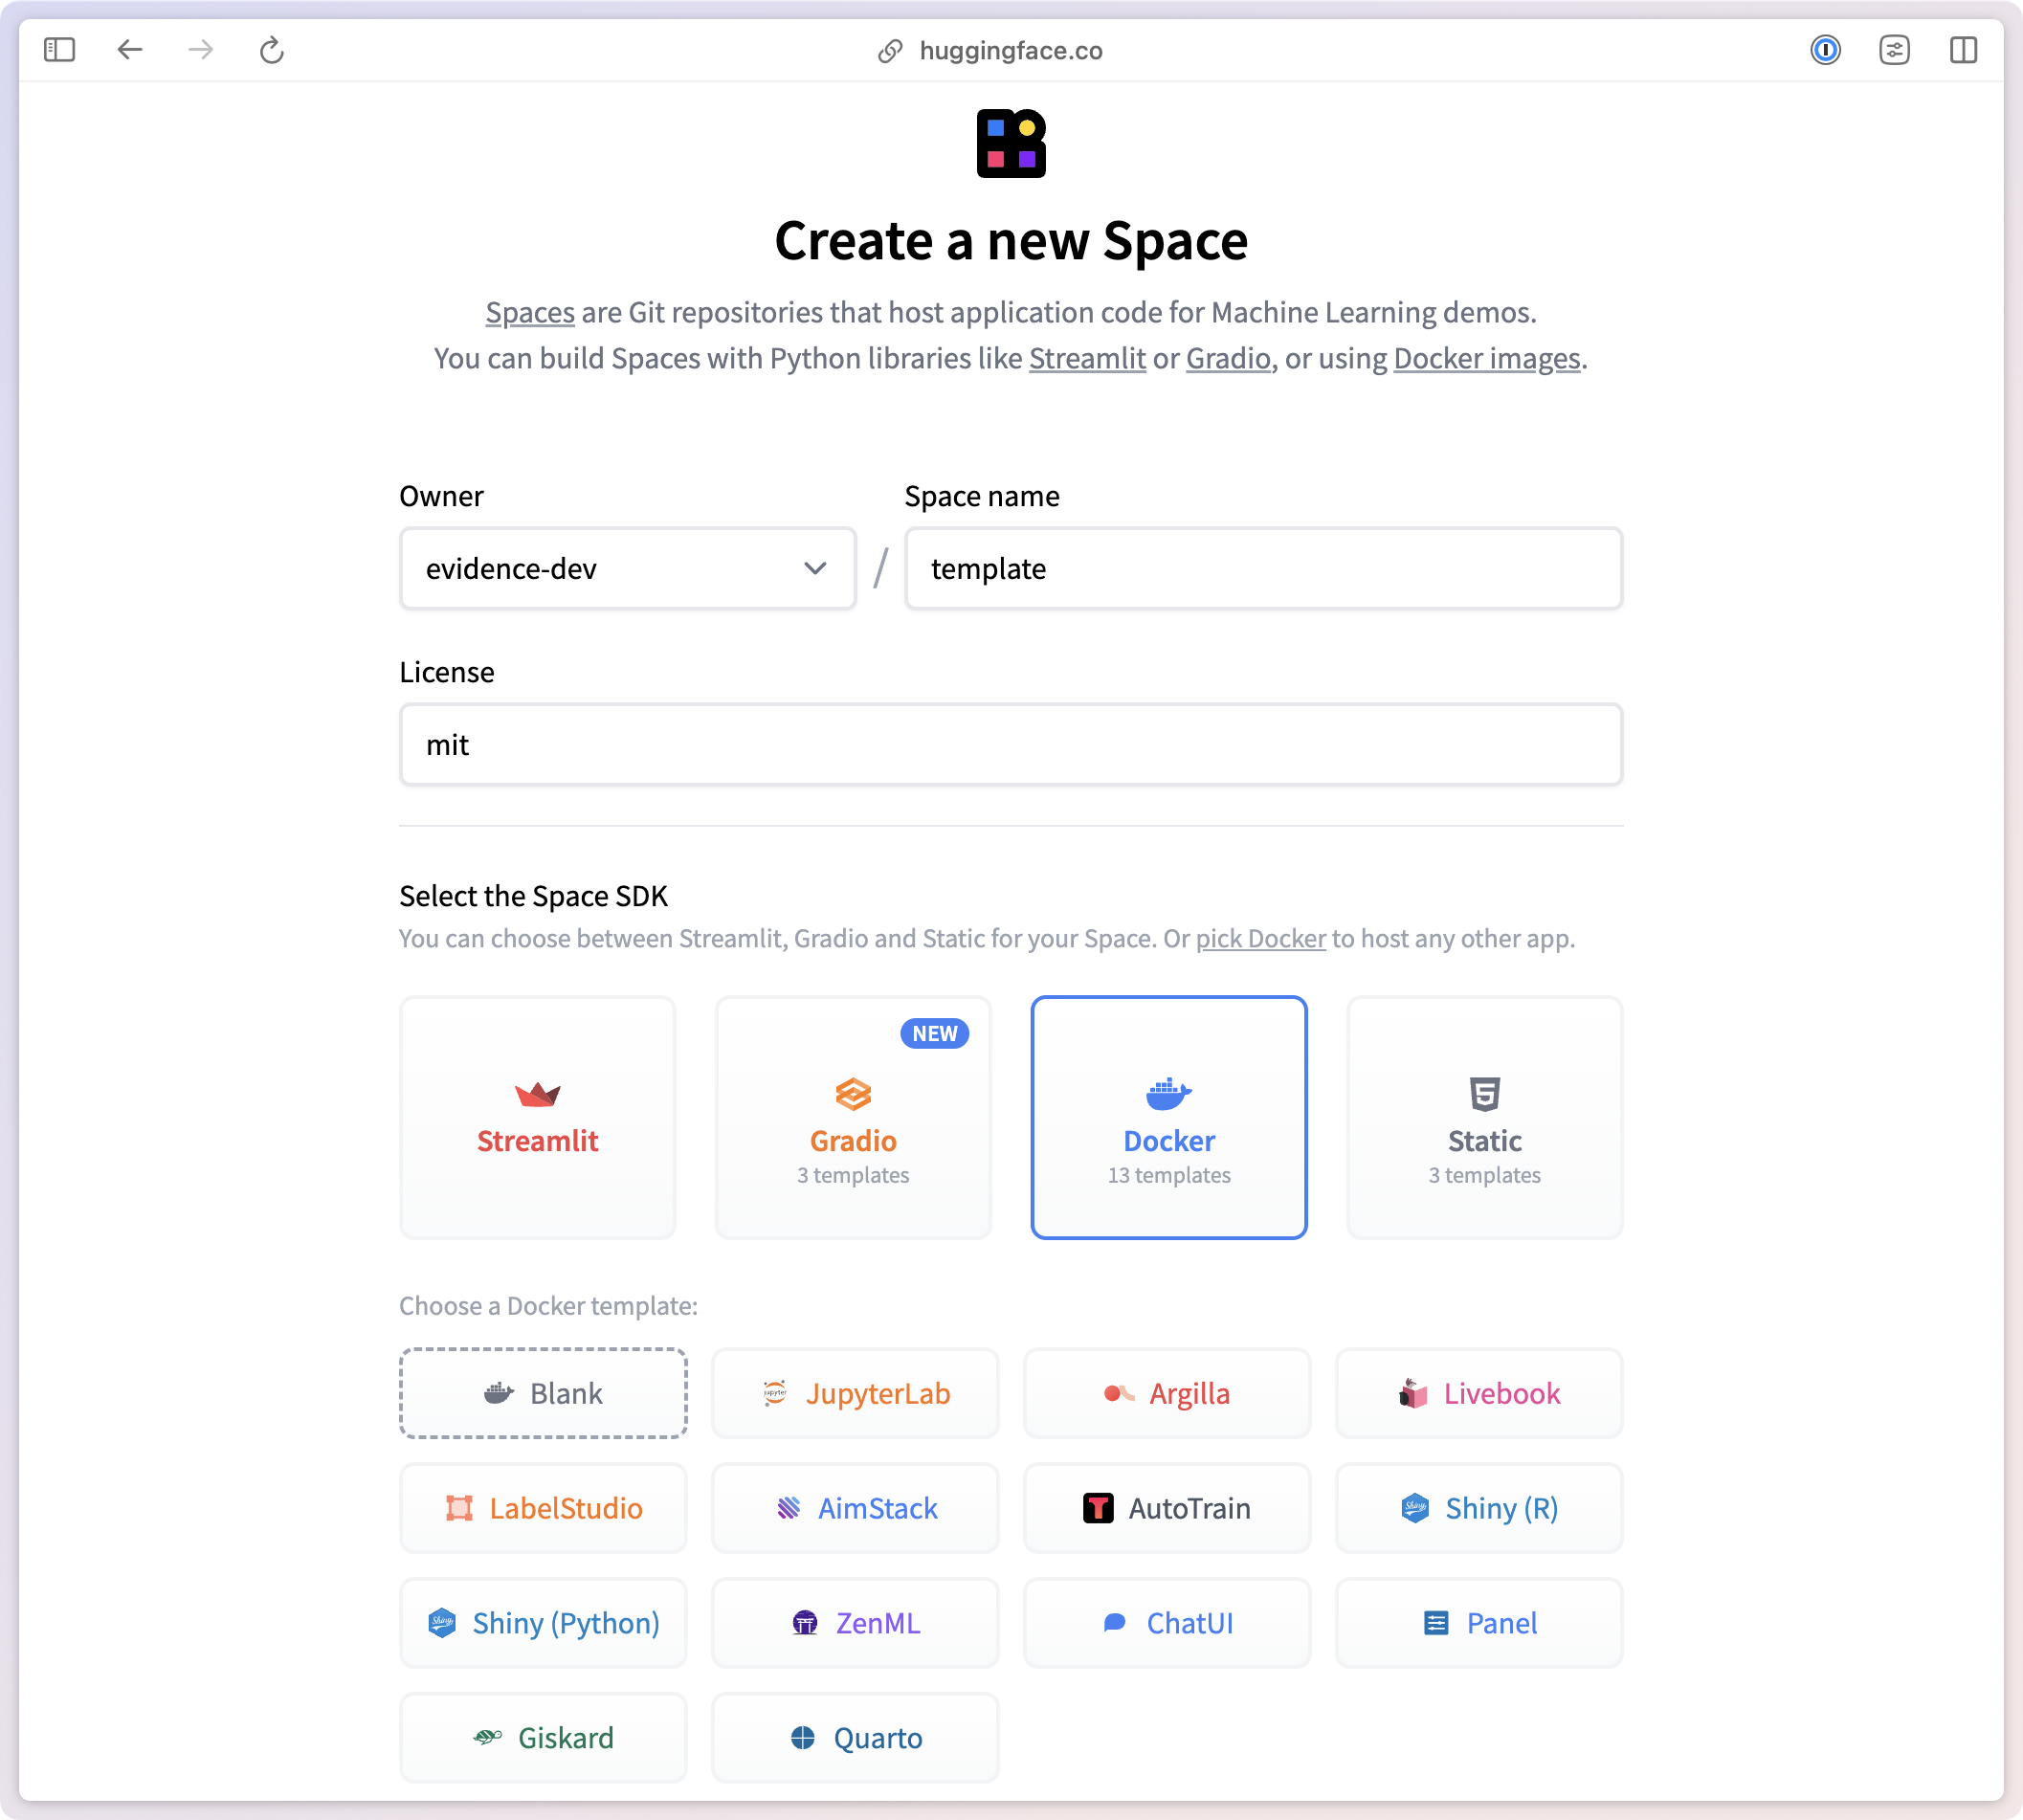Select the ChatUI Docker template
This screenshot has width=2023, height=1820.
click(x=1167, y=1622)
